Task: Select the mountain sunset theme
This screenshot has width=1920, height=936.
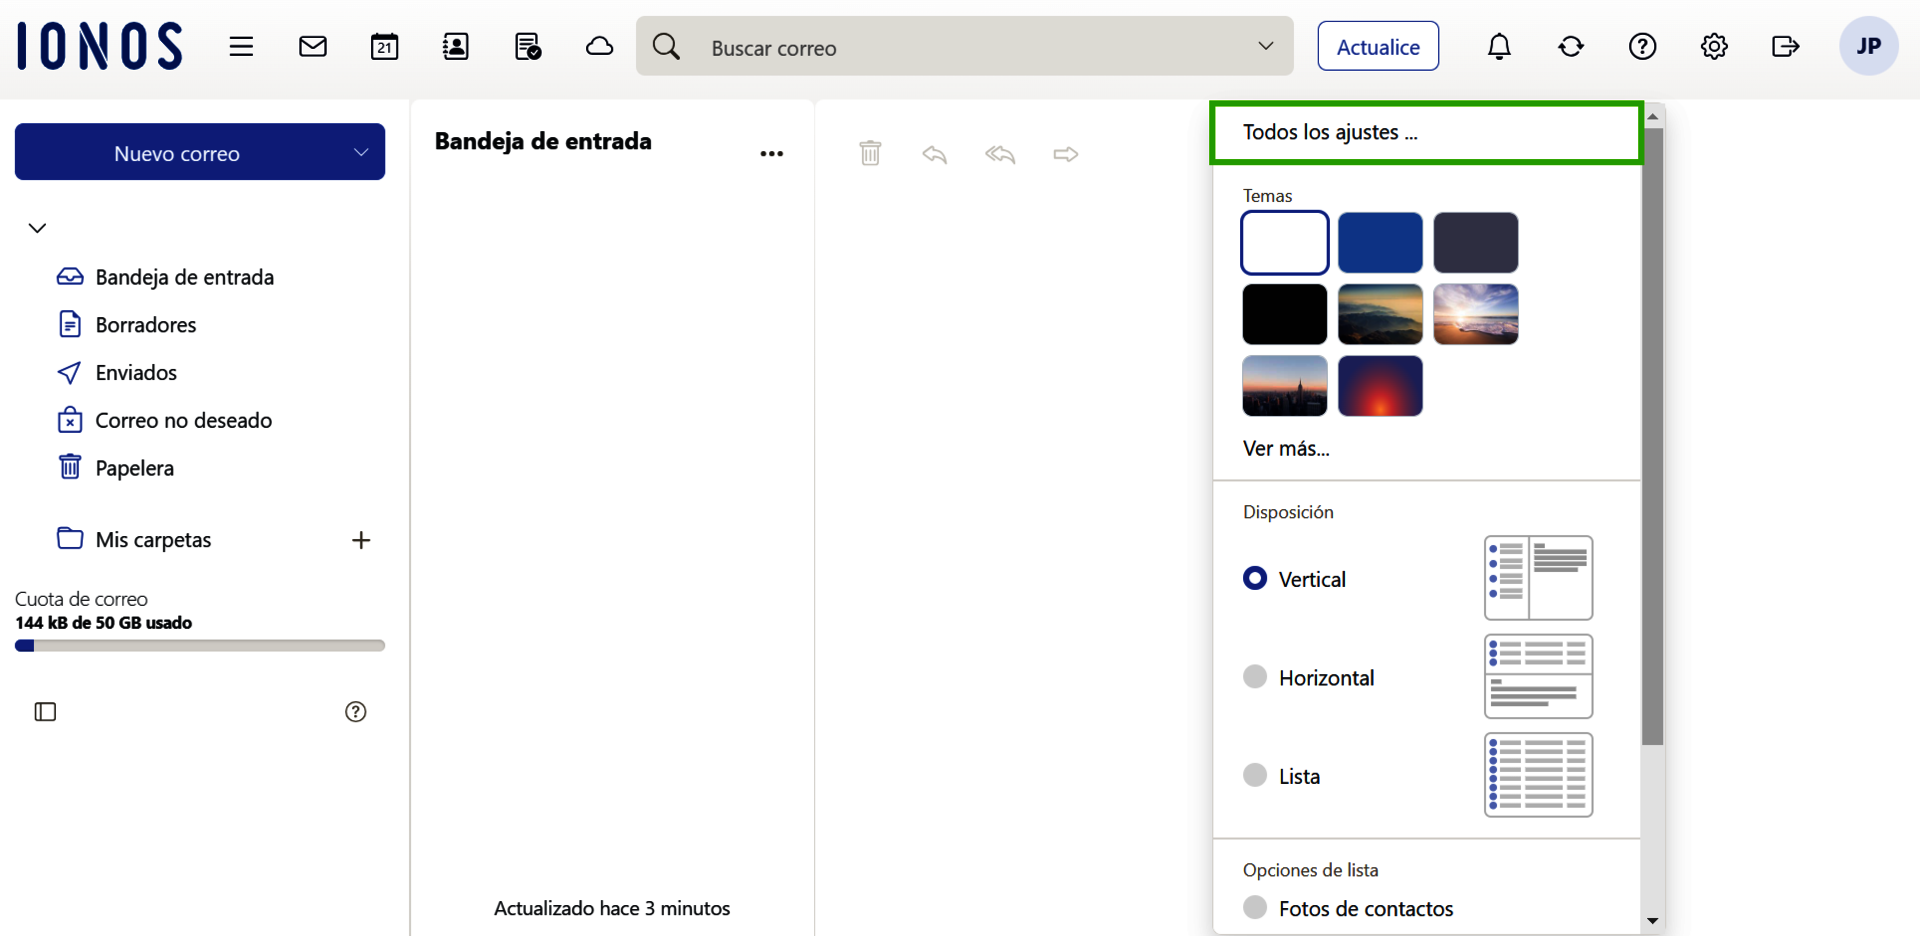Action: (1380, 314)
